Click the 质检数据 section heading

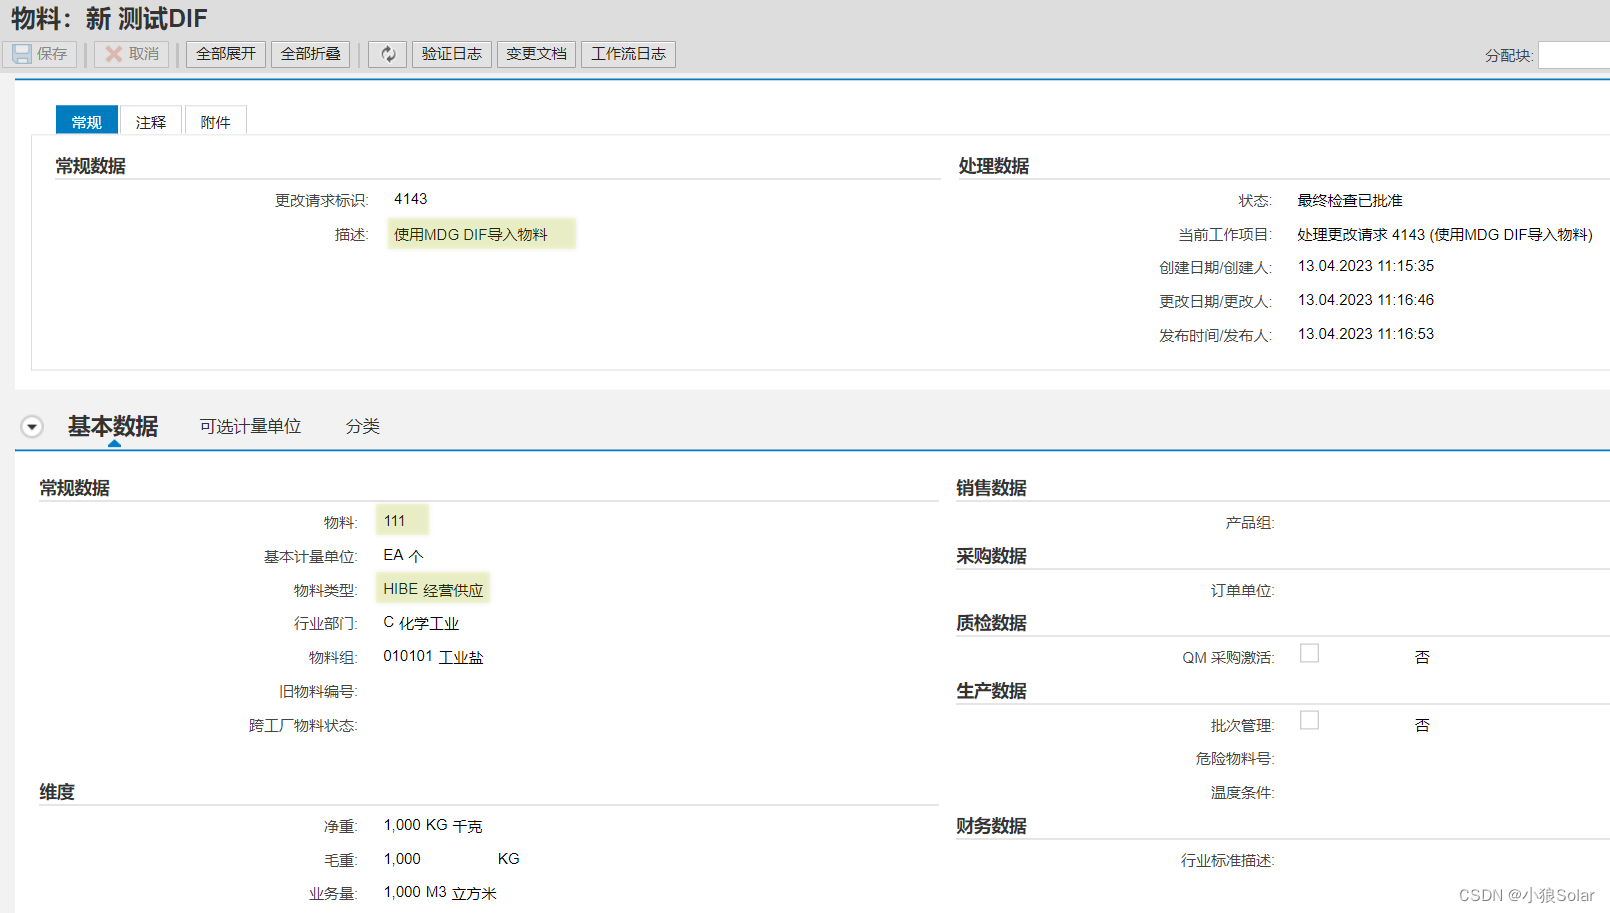coord(991,623)
